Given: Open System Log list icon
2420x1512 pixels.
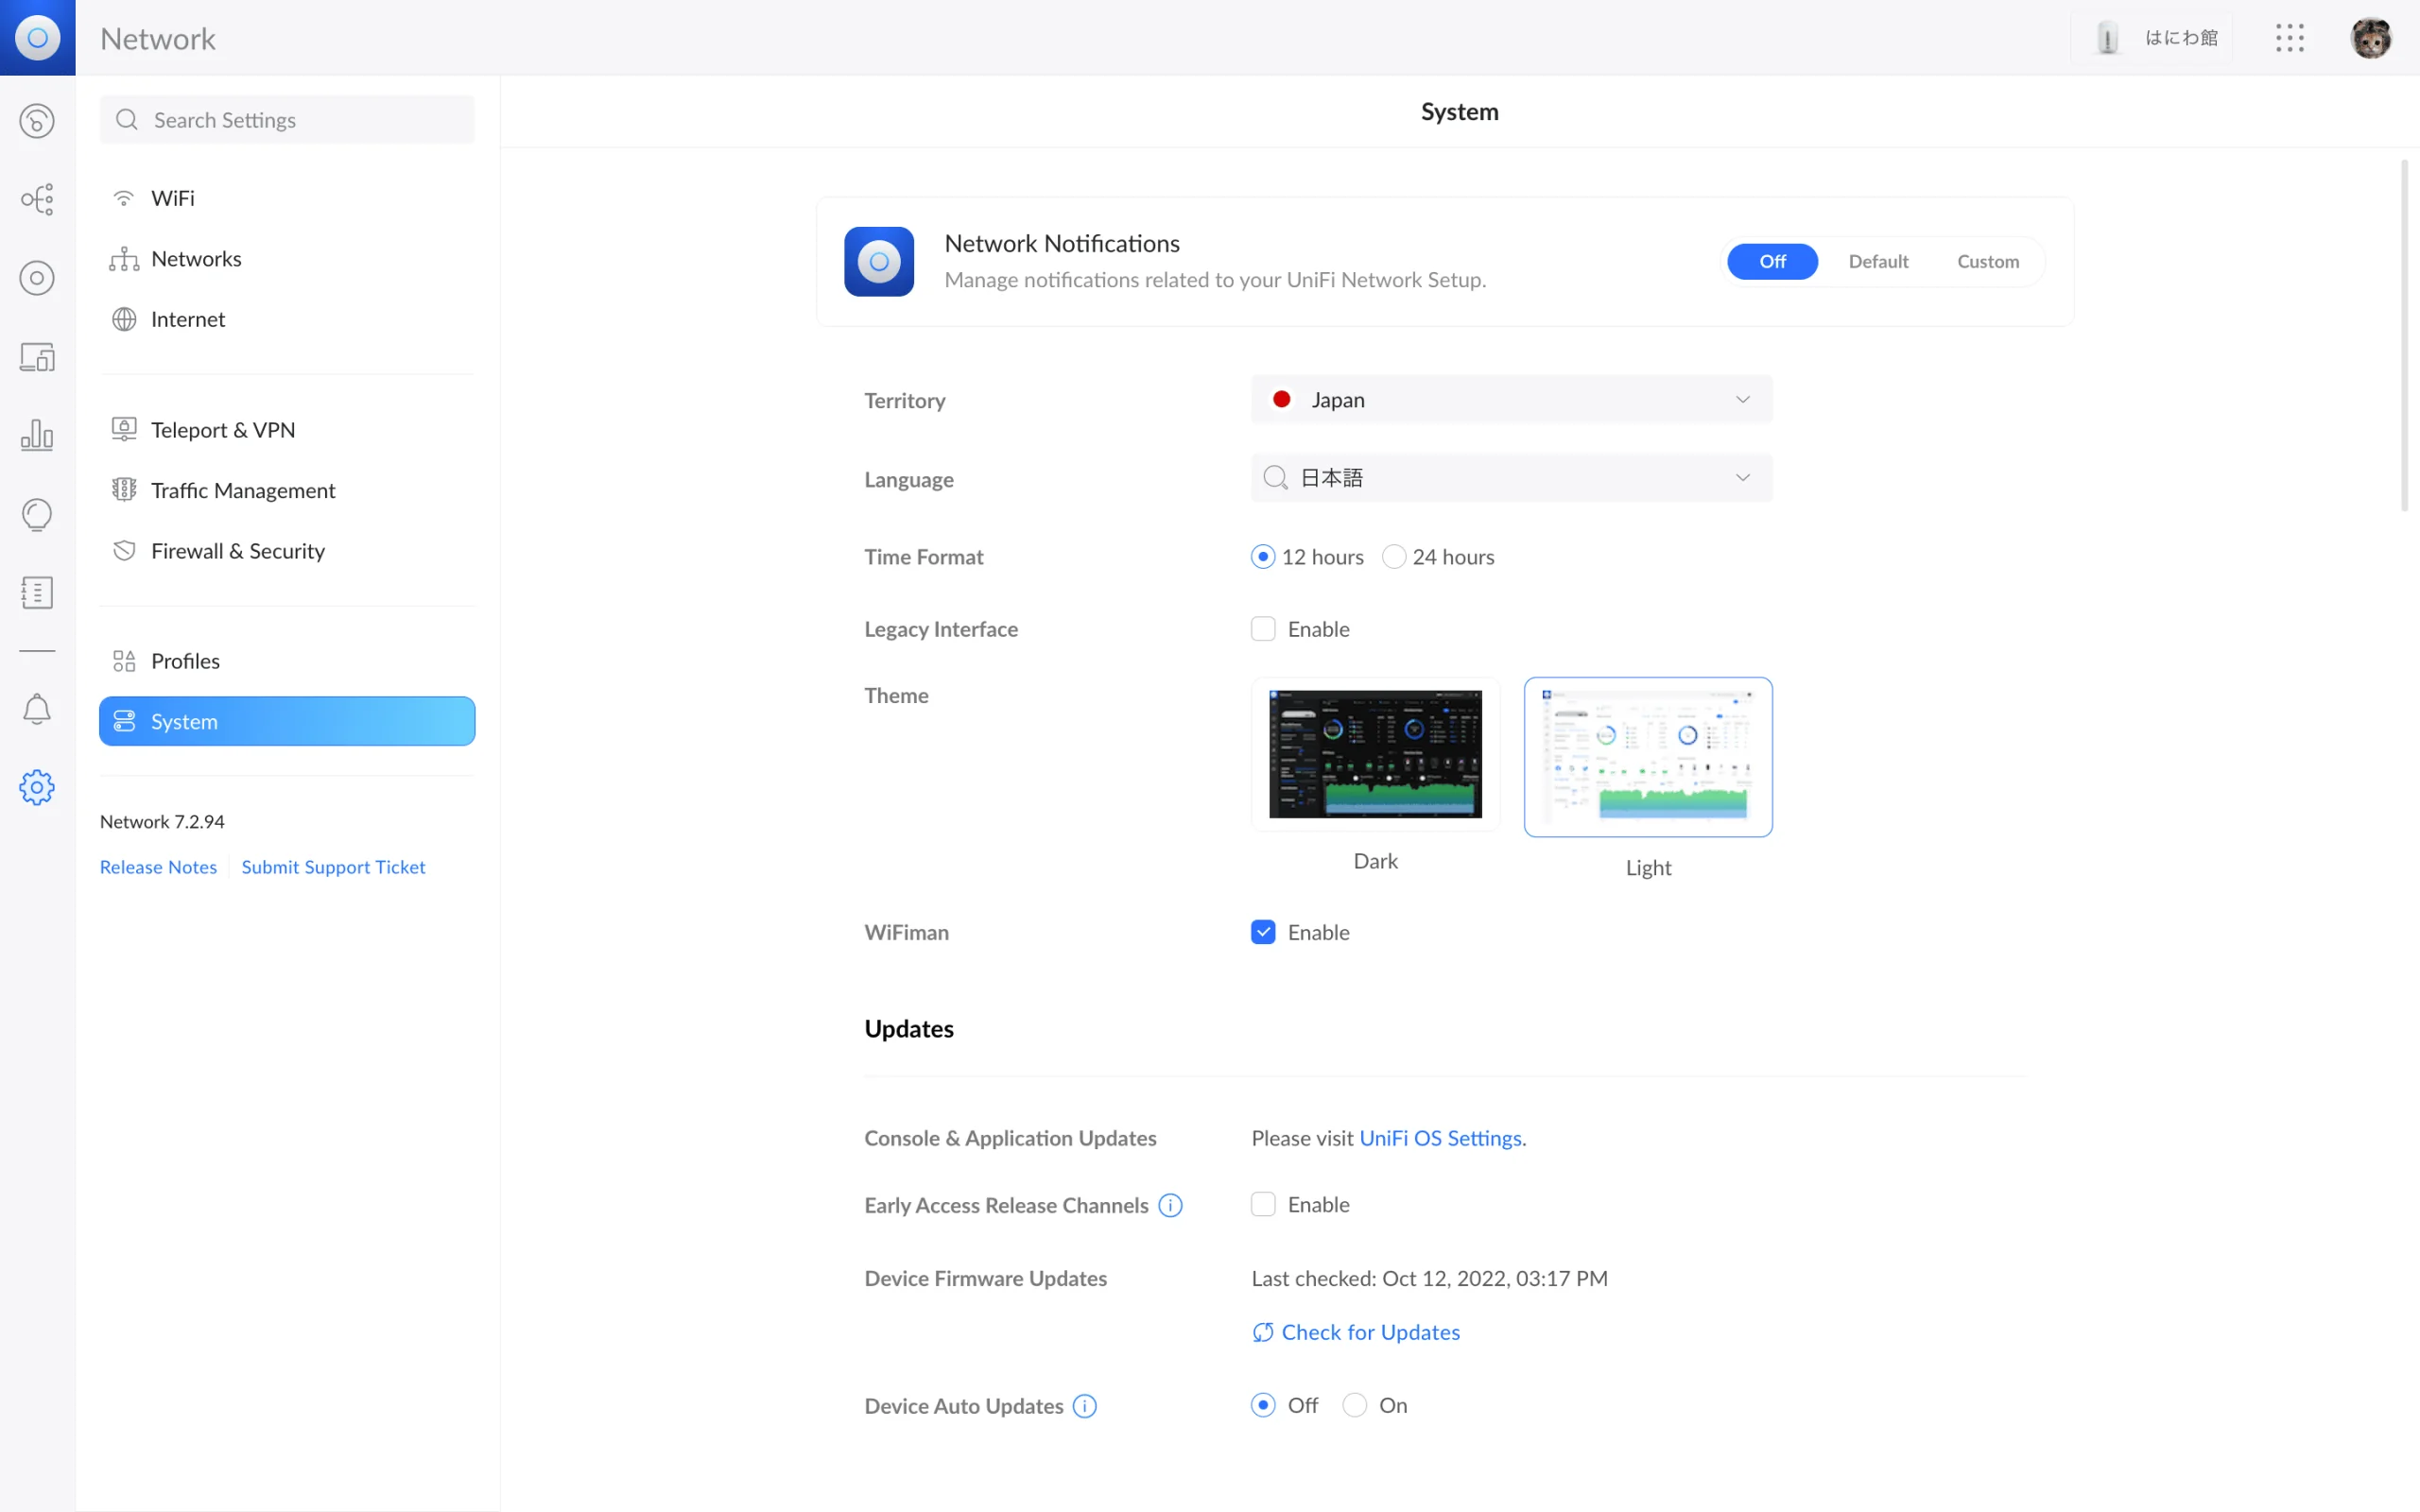Looking at the screenshot, I should 37,592.
